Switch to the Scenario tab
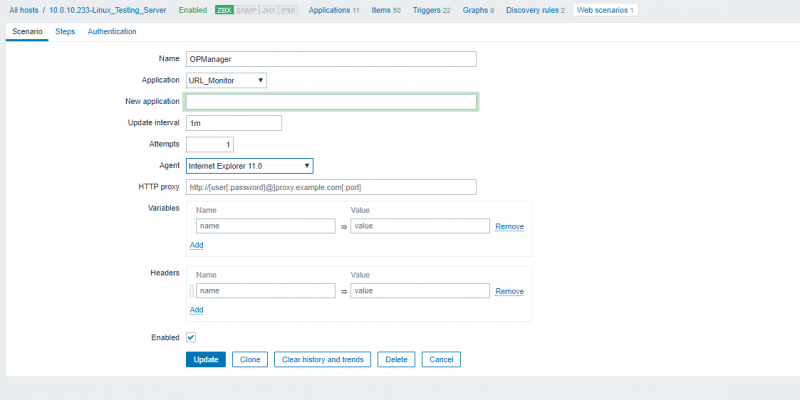Image resolution: width=800 pixels, height=400 pixels. [27, 31]
